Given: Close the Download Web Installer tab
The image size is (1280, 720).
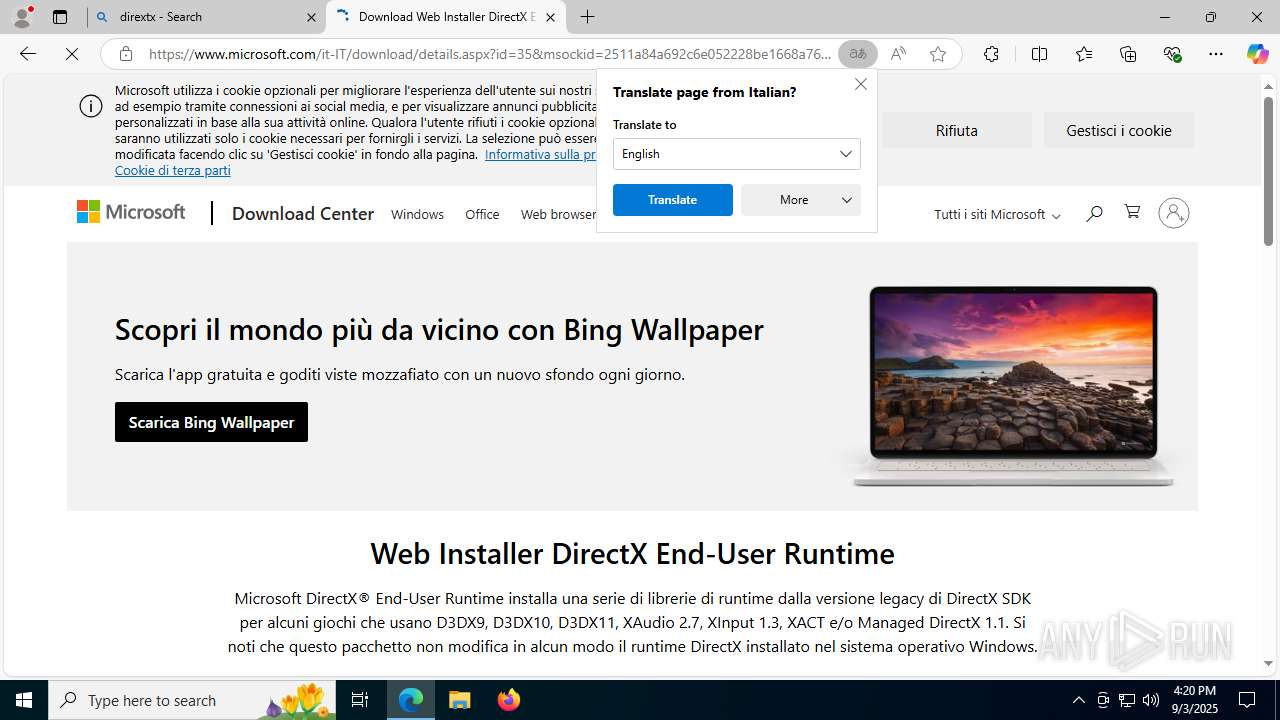Looking at the screenshot, I should [x=550, y=17].
